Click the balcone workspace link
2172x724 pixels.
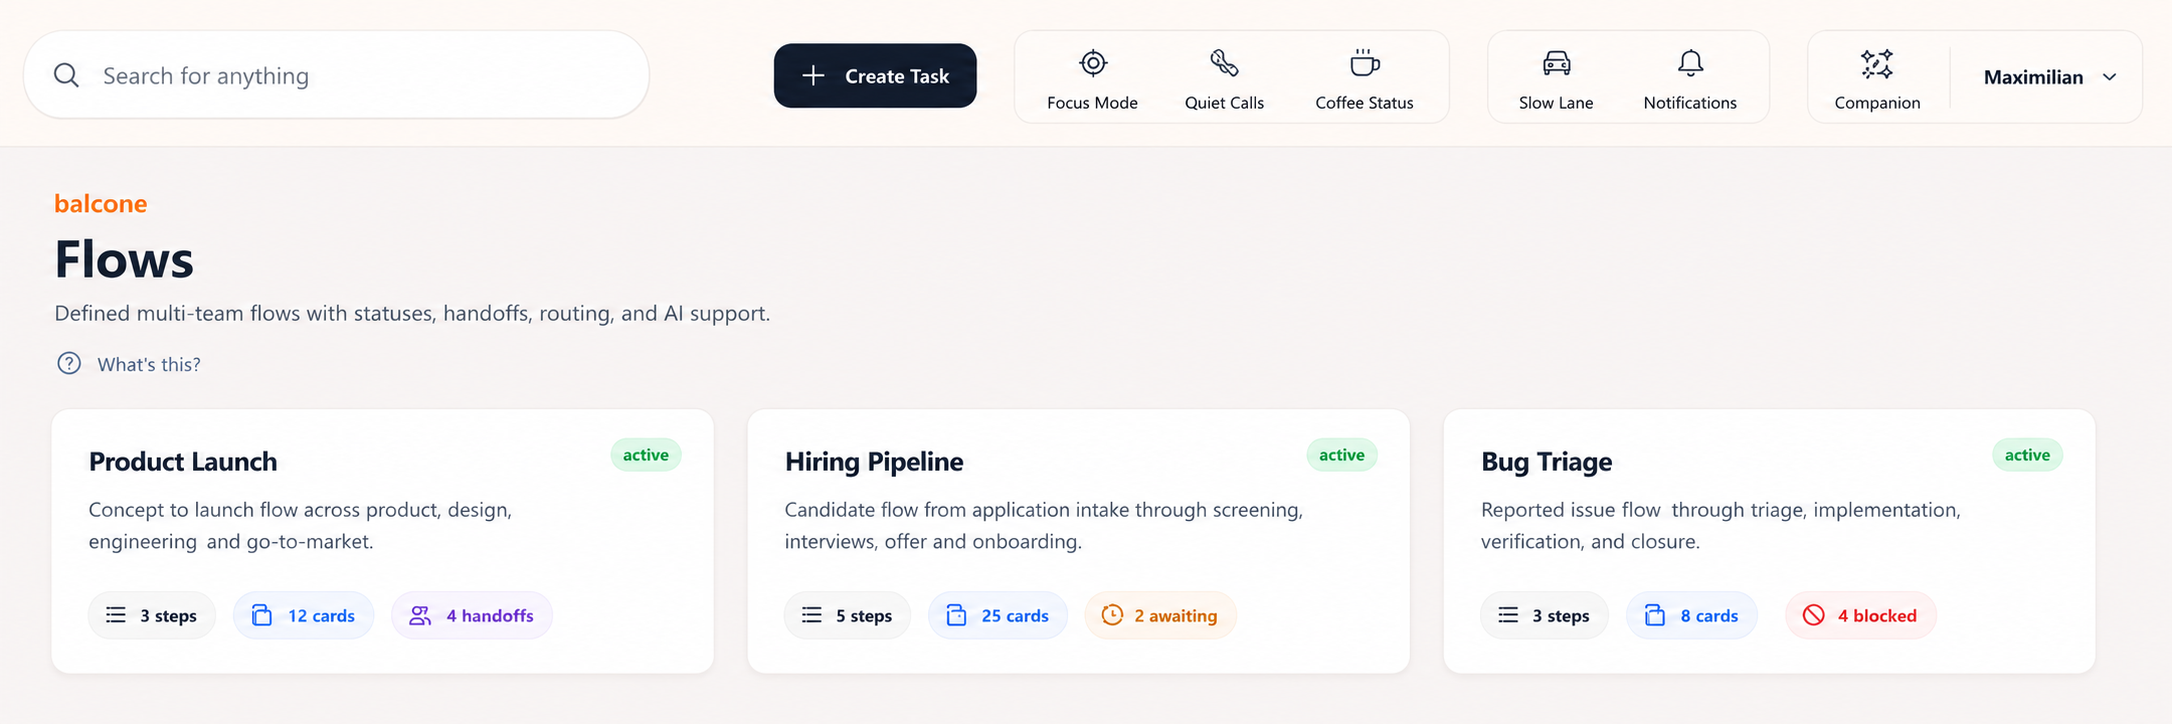[x=100, y=203]
